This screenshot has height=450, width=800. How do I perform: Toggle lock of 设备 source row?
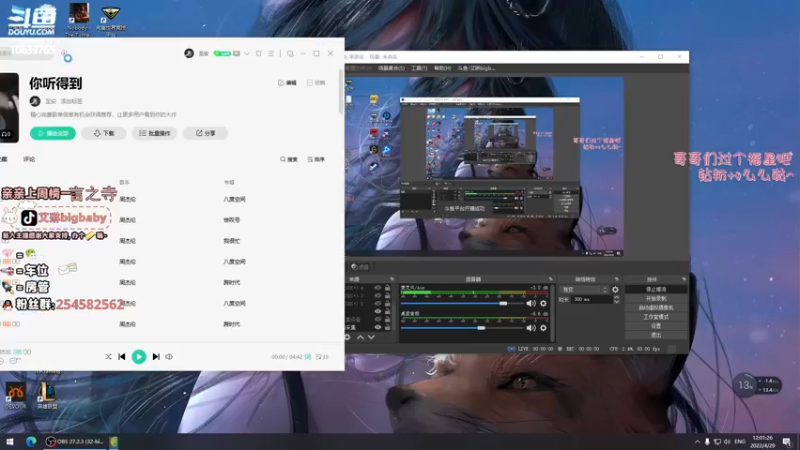387,319
